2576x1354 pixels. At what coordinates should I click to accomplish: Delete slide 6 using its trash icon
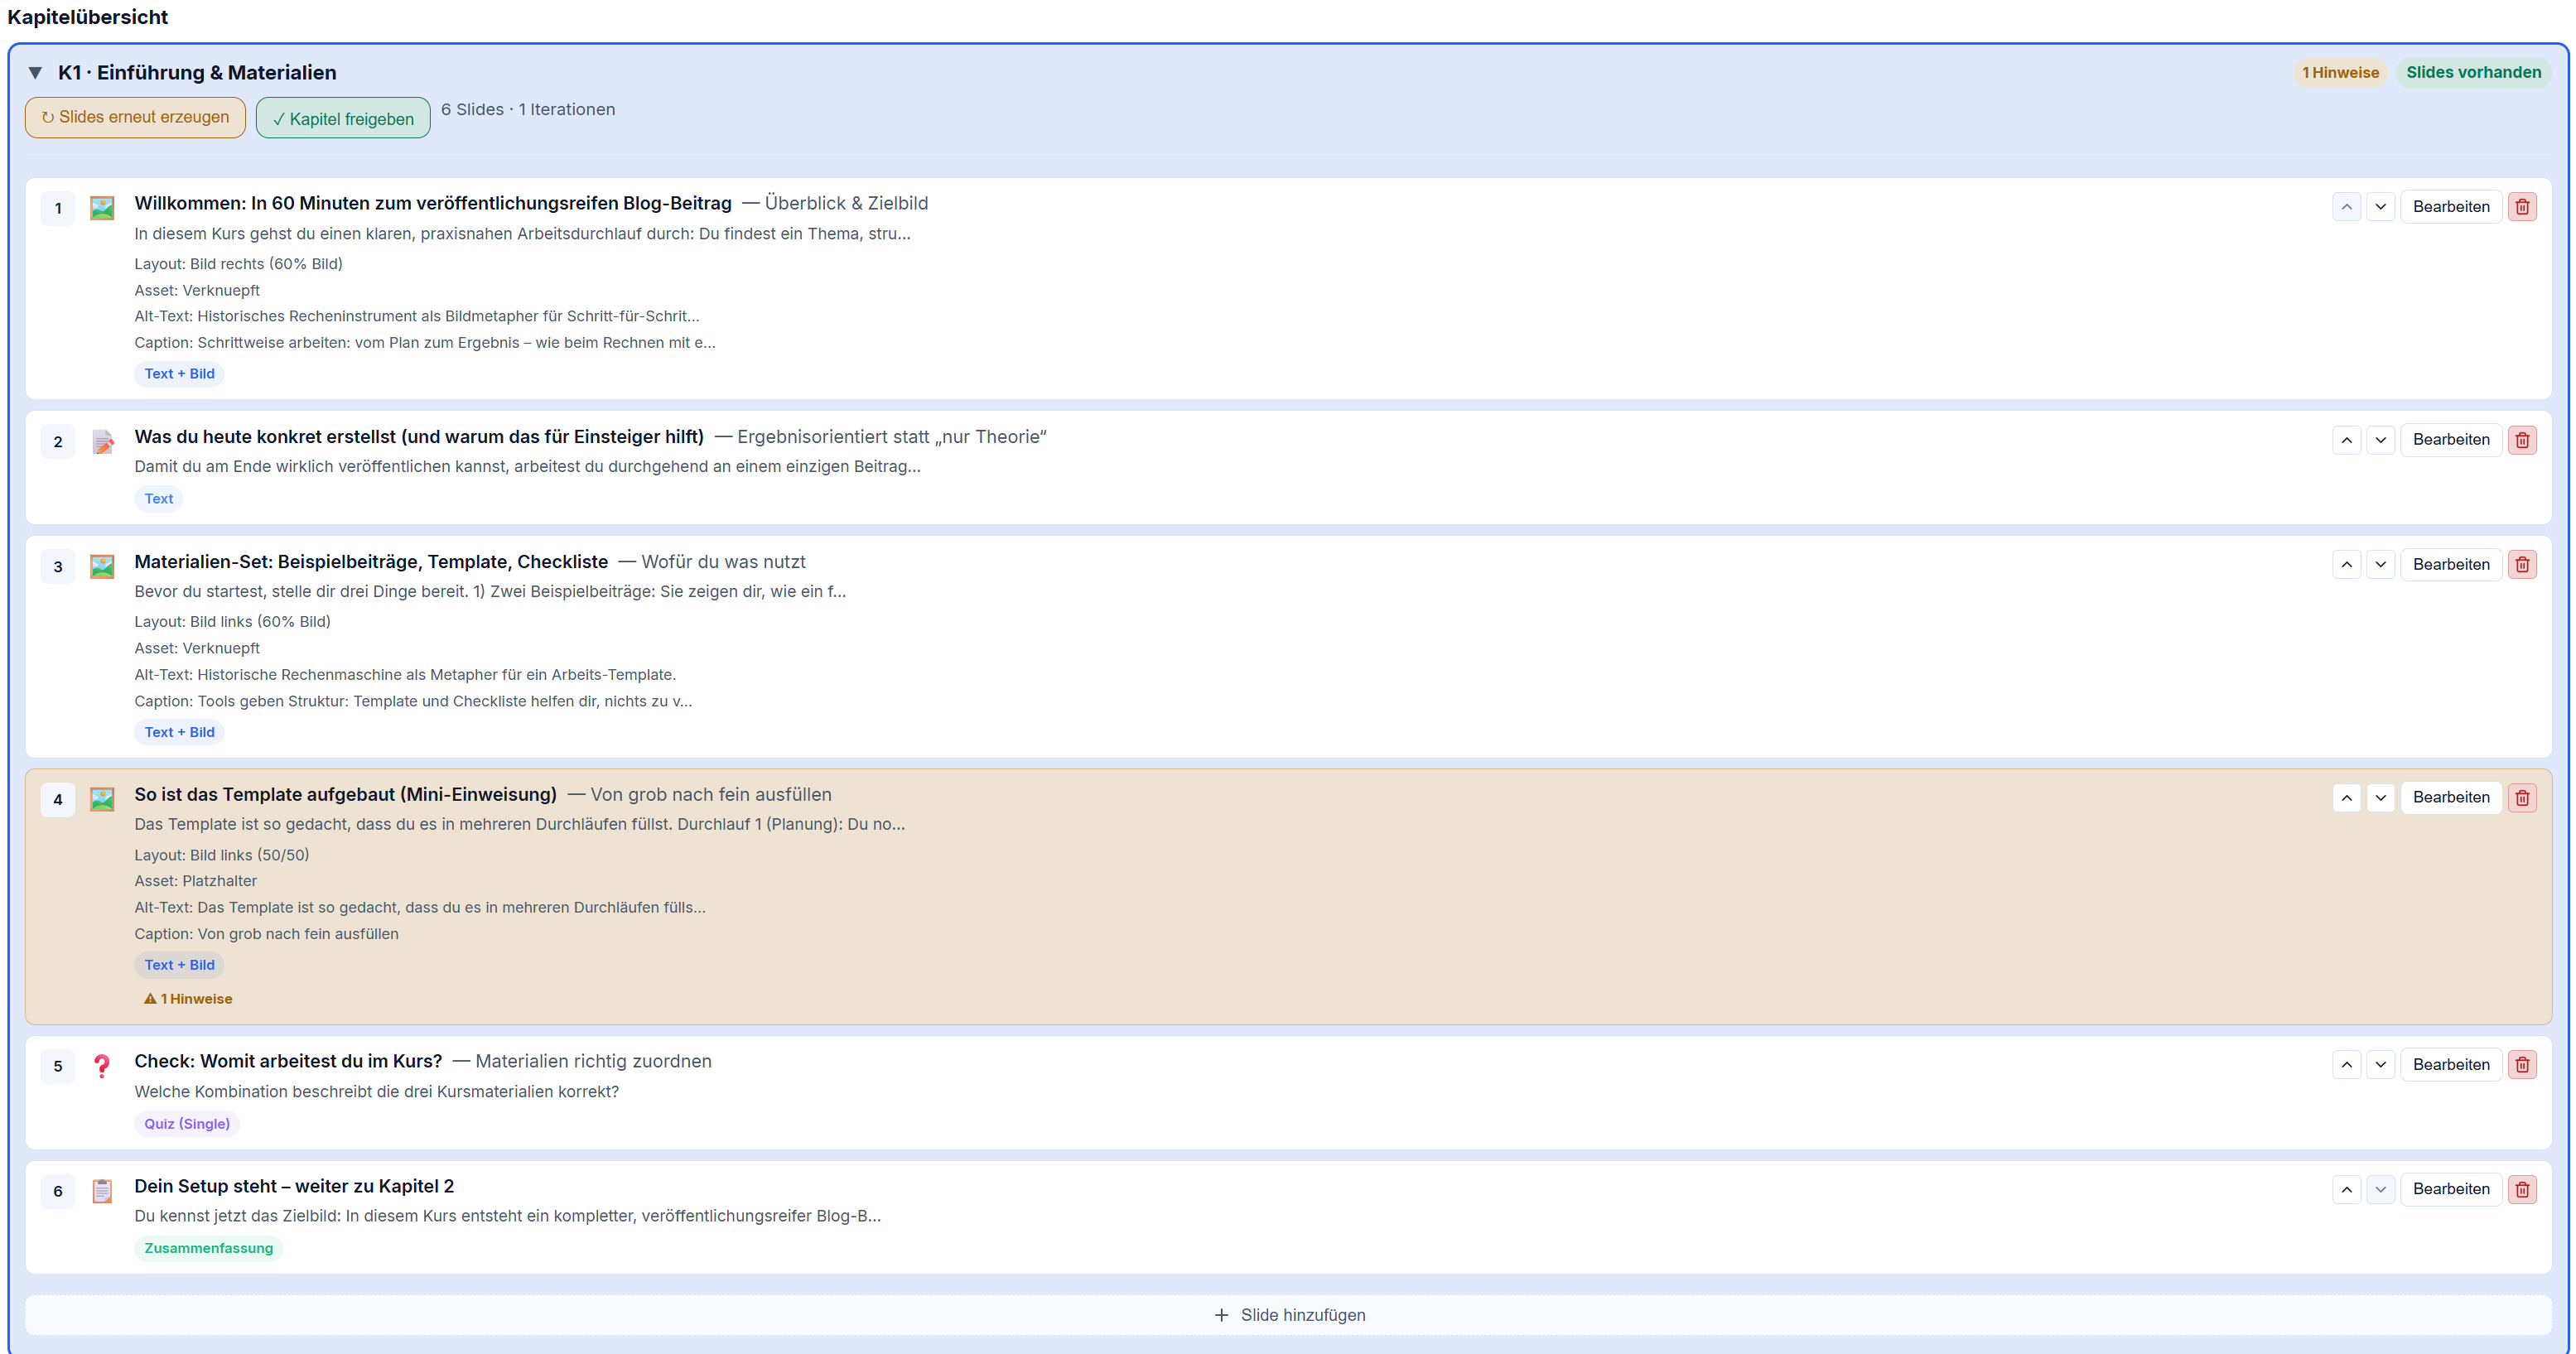tap(2523, 1188)
